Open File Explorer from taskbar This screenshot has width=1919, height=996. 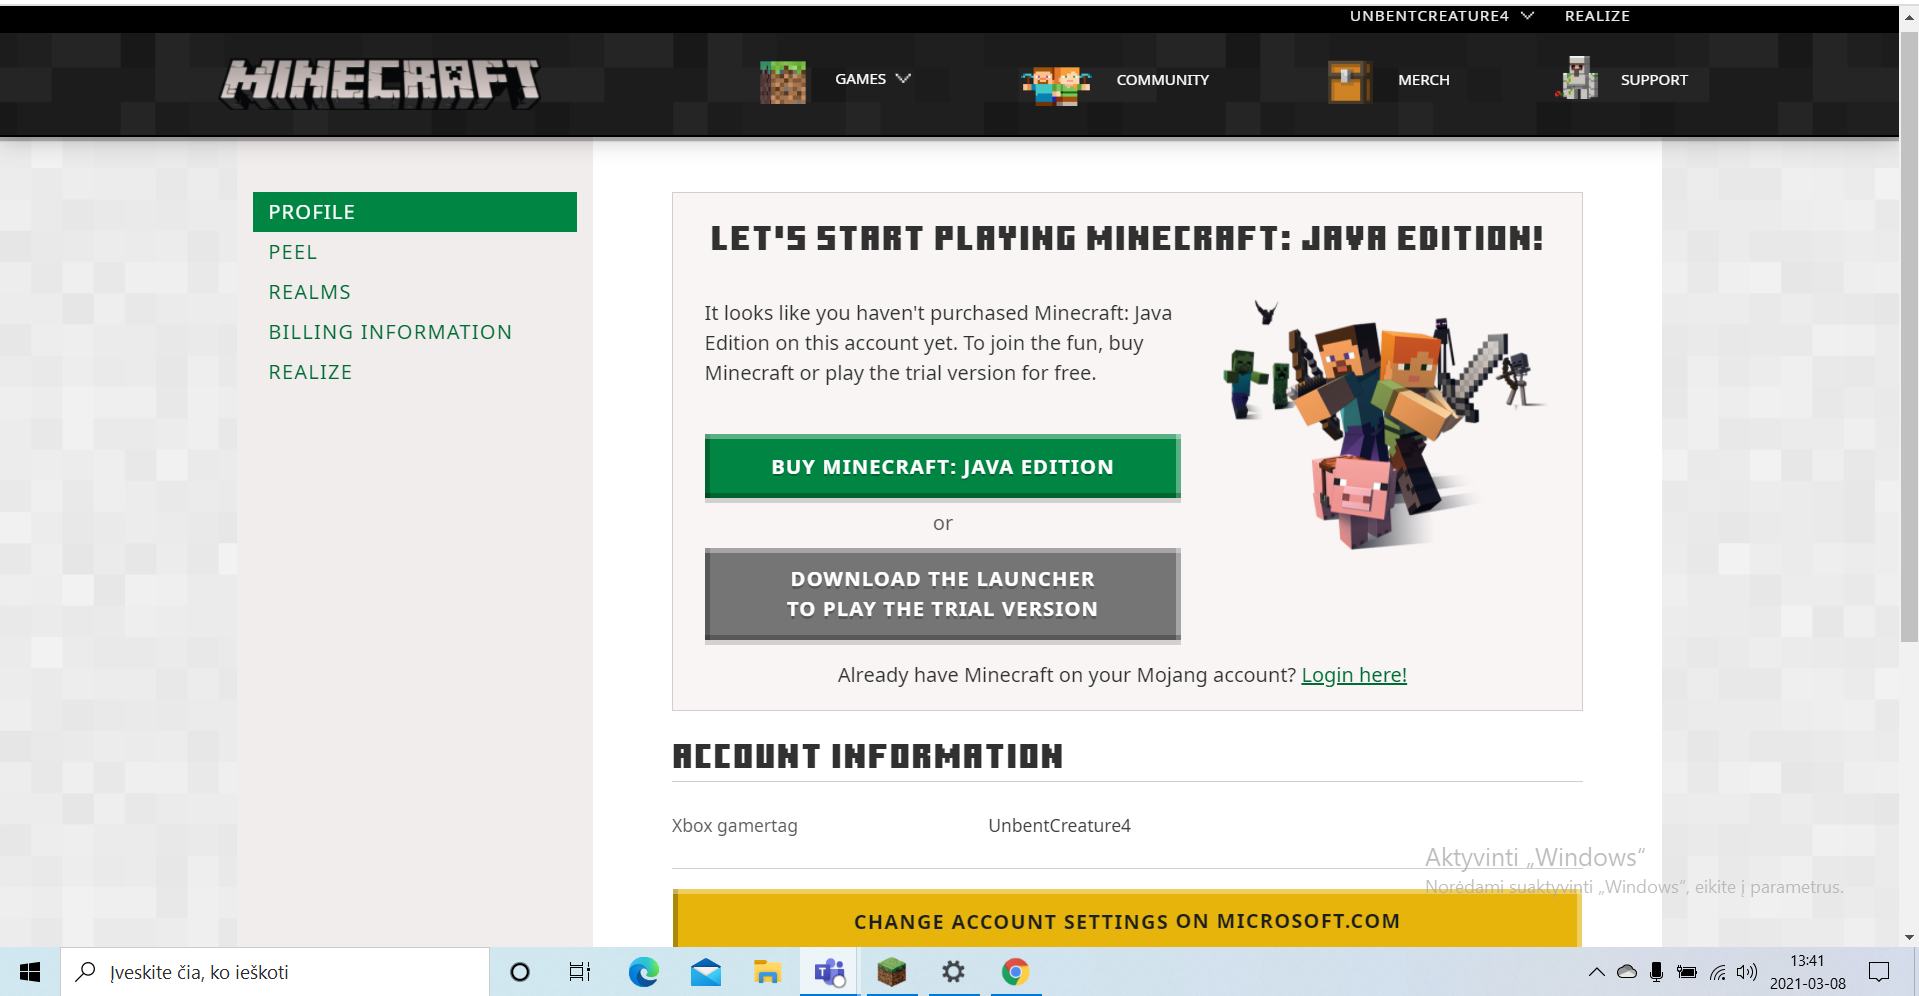tap(768, 972)
